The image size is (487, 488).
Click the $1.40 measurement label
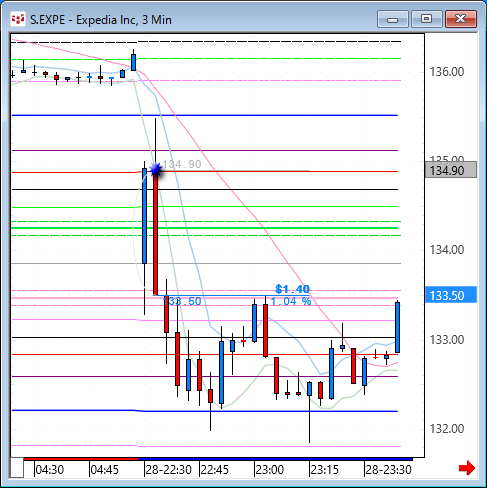[292, 289]
